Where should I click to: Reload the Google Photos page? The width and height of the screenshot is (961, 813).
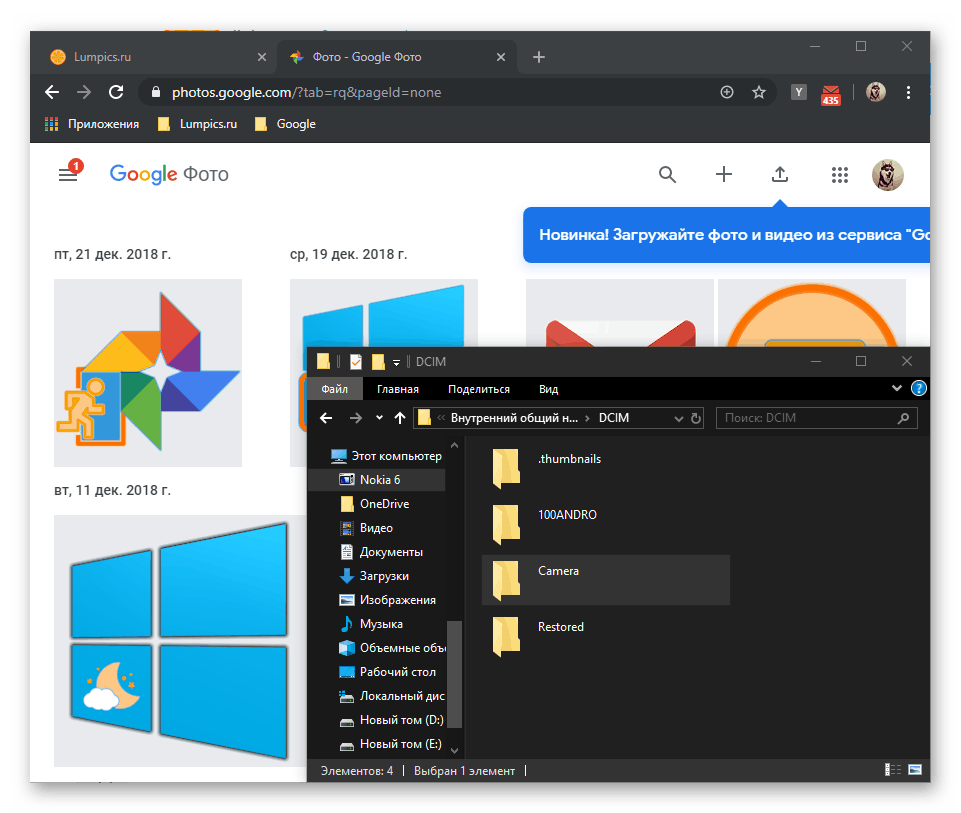click(x=116, y=93)
